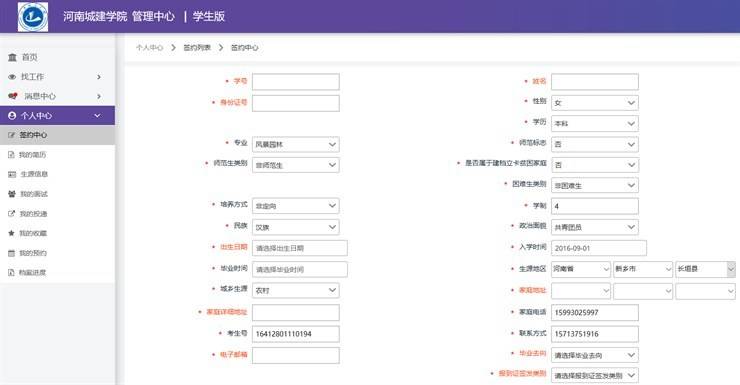740x385 pixels.
Task: Click the 入学时间 field showing 2016-09-01
Action: click(x=599, y=248)
